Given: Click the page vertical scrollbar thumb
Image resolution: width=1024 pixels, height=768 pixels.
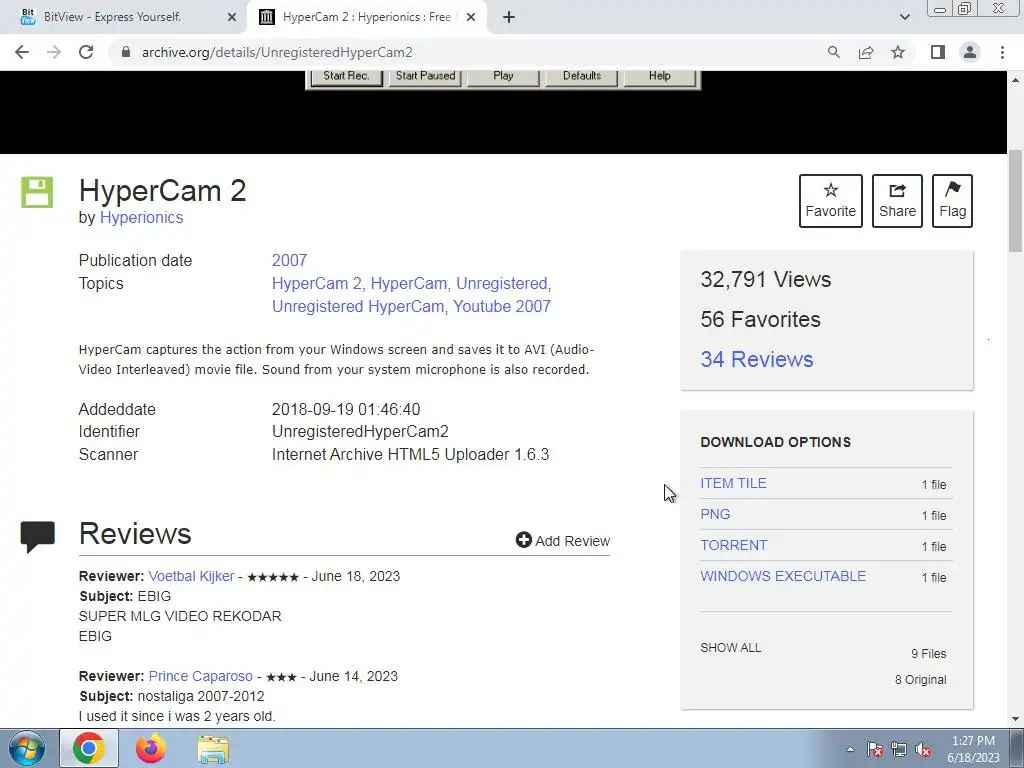Looking at the screenshot, I should point(1015,200).
